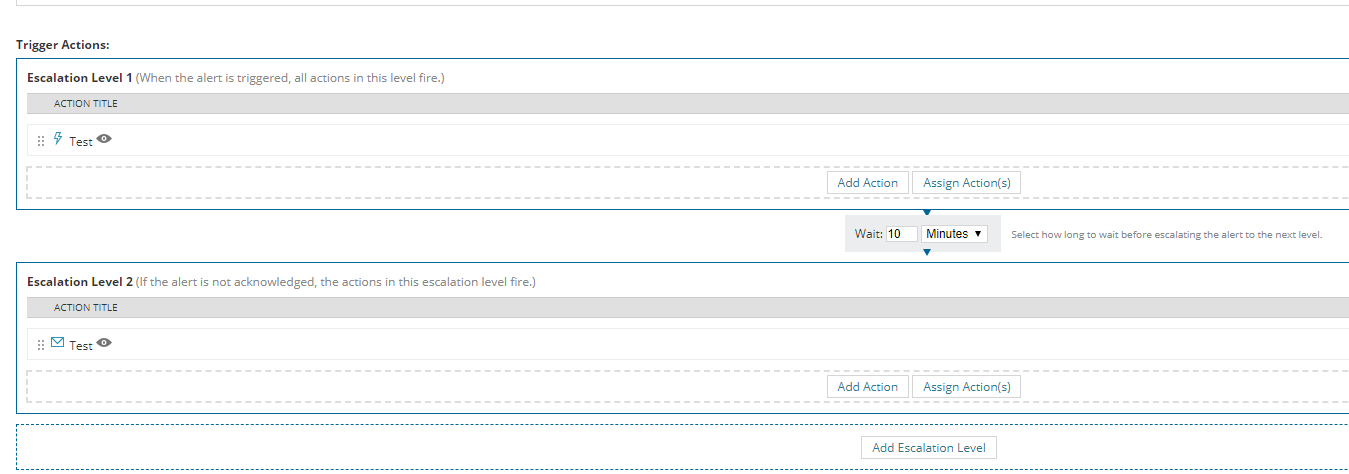Open the Test action name in Escalation Level 2
The width and height of the screenshot is (1349, 474).
click(81, 346)
